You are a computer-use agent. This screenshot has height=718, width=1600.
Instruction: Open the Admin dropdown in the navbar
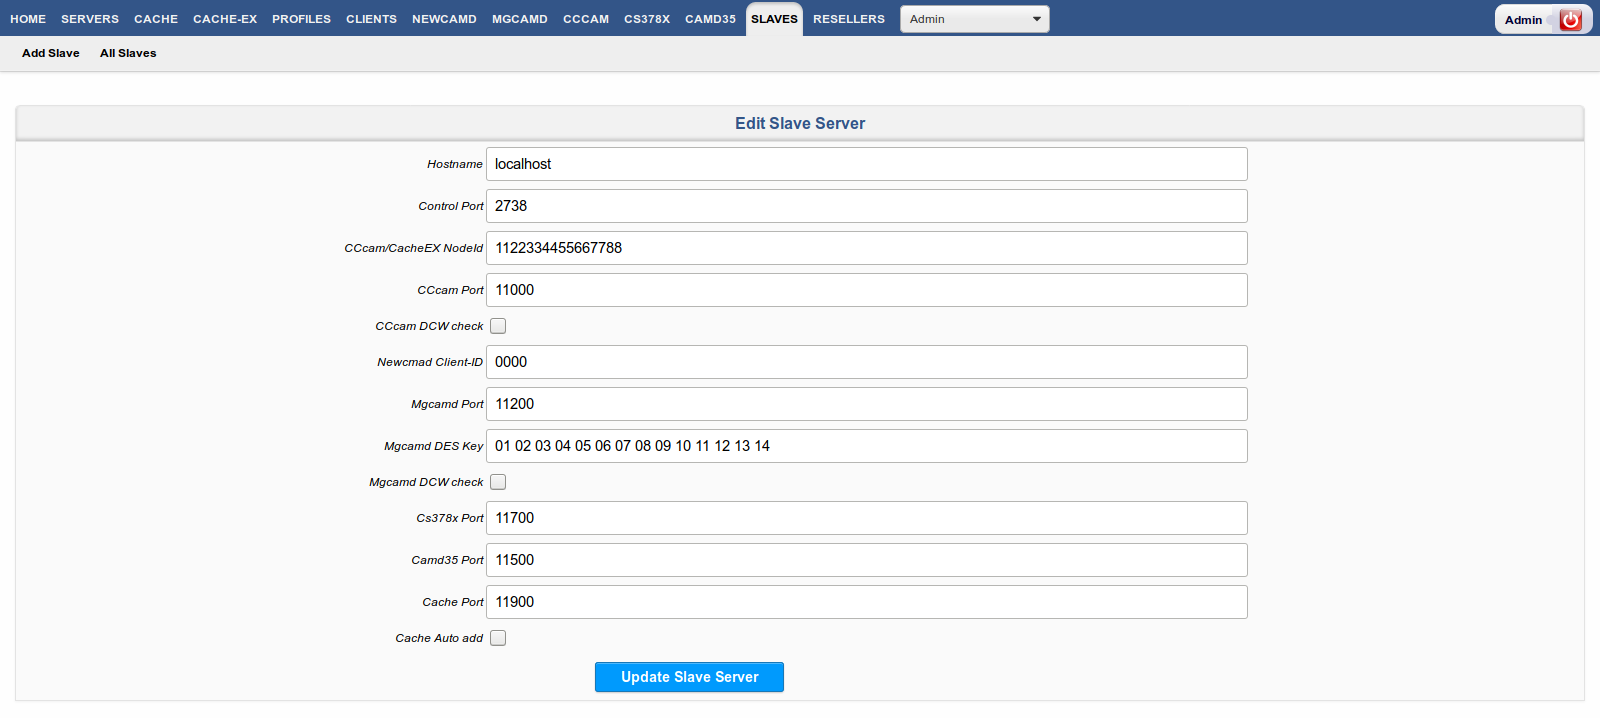tap(975, 19)
